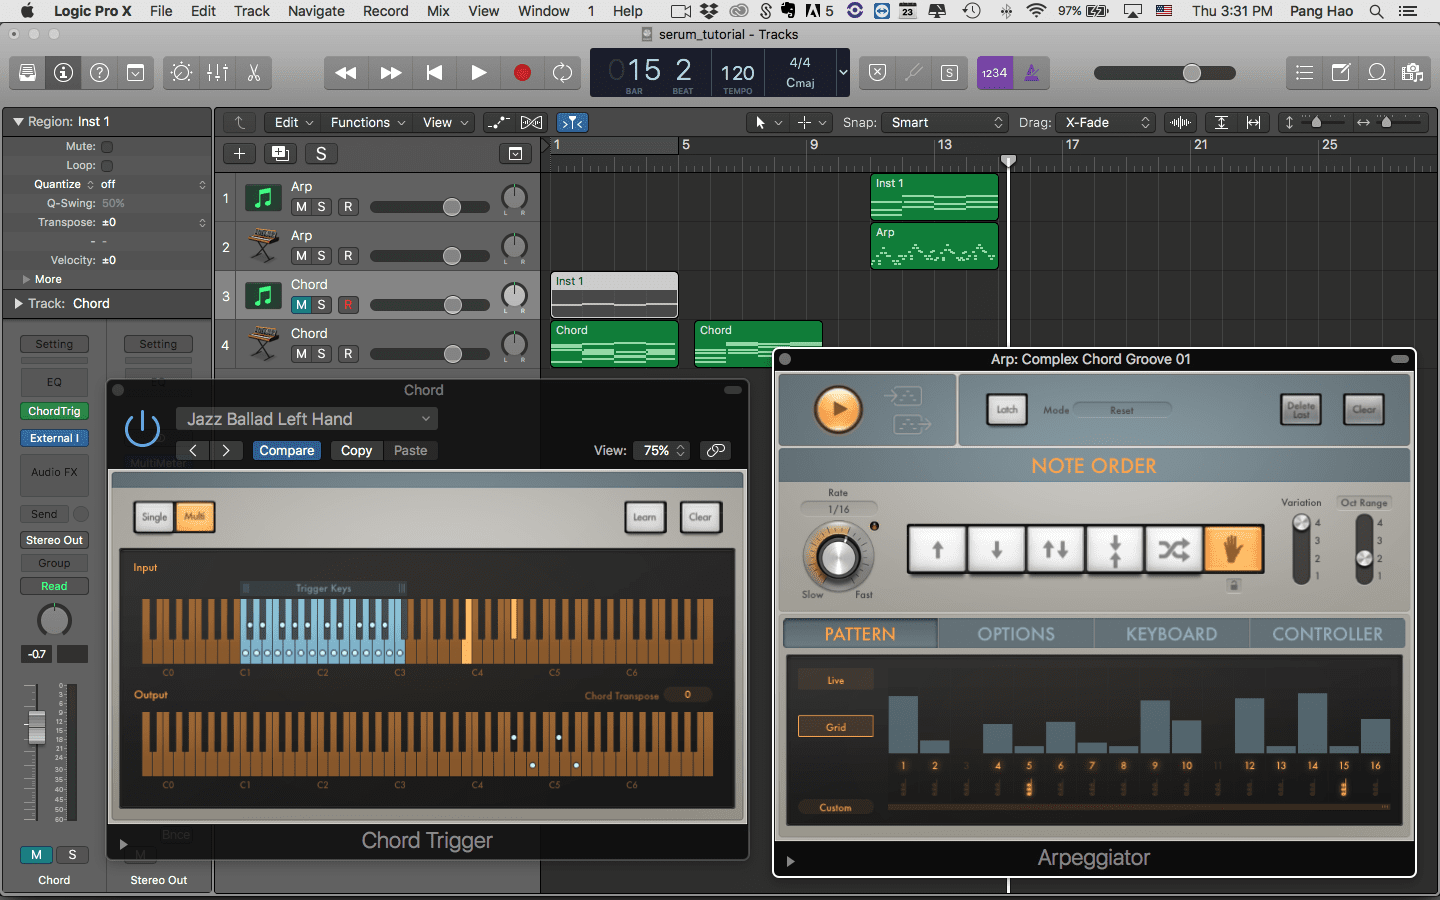Image resolution: width=1440 pixels, height=900 pixels.
Task: Click the waveform zoom icon
Action: coord(1181,122)
